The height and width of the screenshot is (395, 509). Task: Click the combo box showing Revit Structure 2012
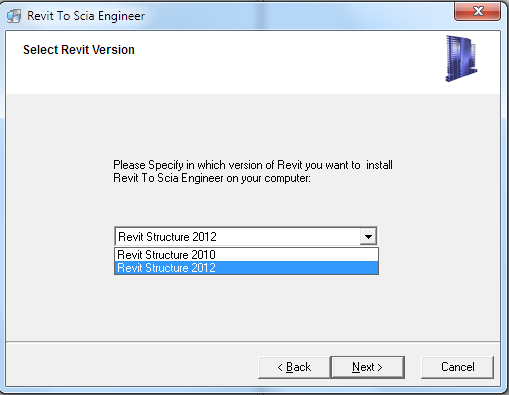coord(246,237)
